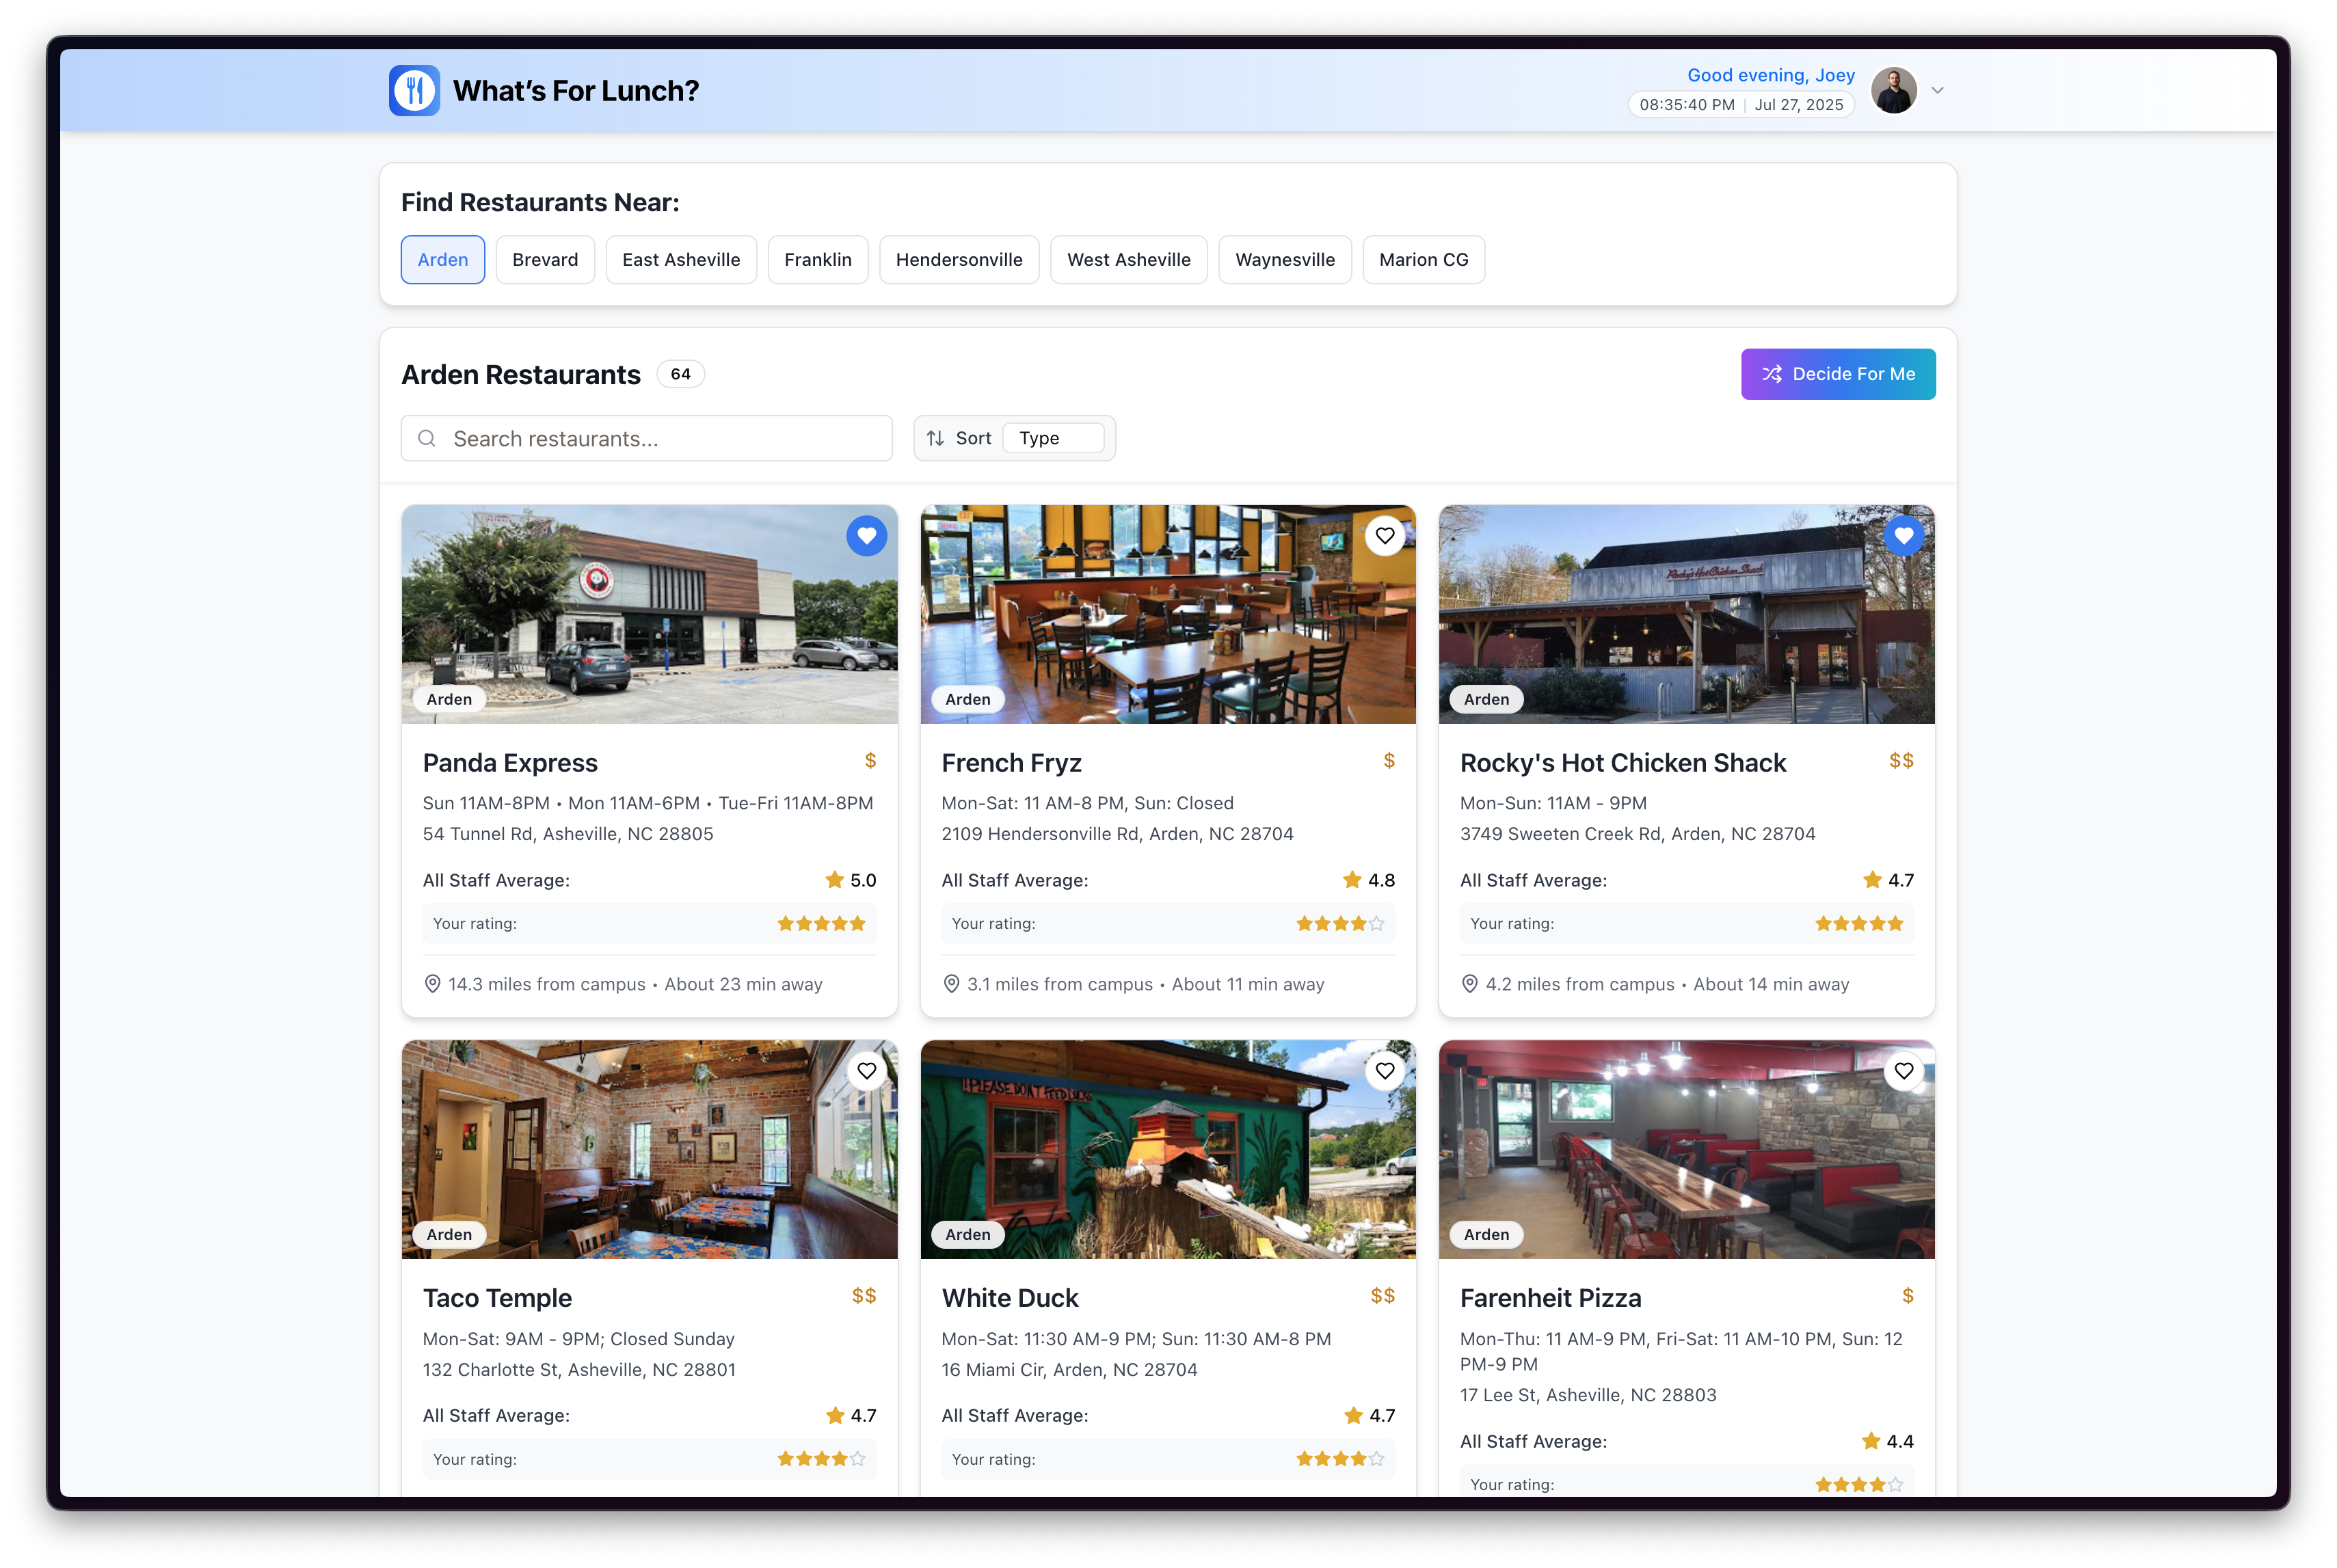Click the star beside Rocky's 4.7 average

1872,880
